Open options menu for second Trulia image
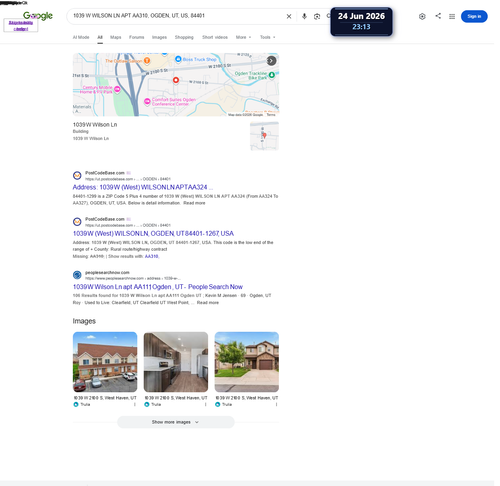 (x=205, y=405)
